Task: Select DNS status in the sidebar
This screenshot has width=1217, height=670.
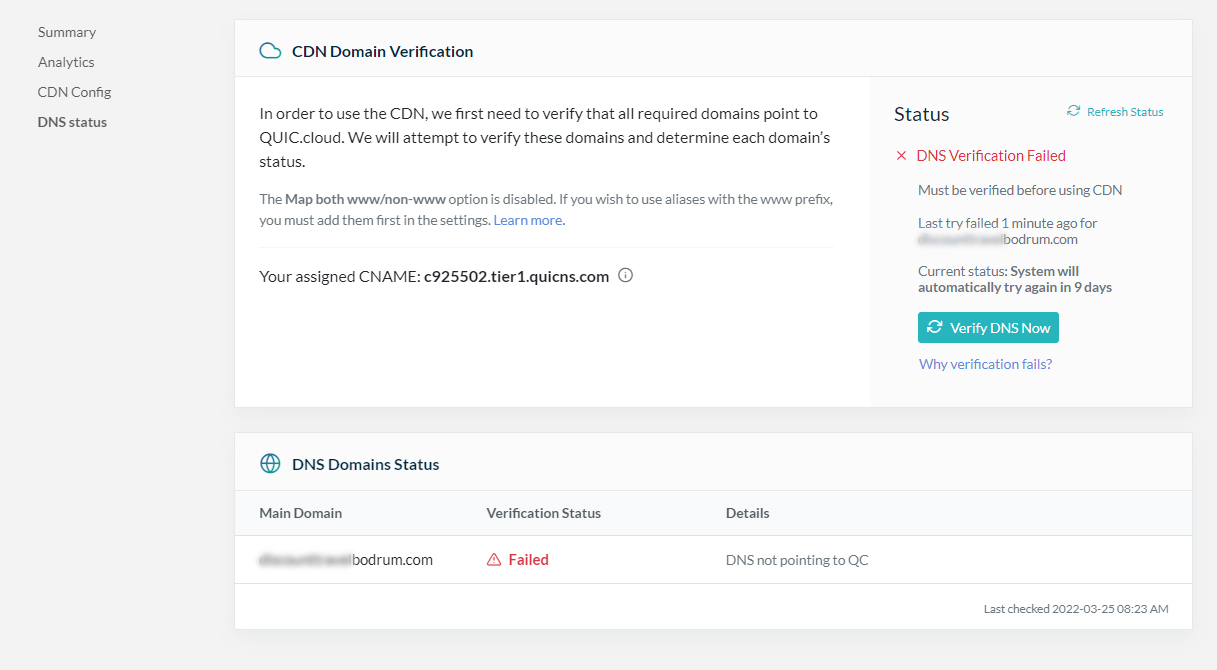Action: point(72,122)
